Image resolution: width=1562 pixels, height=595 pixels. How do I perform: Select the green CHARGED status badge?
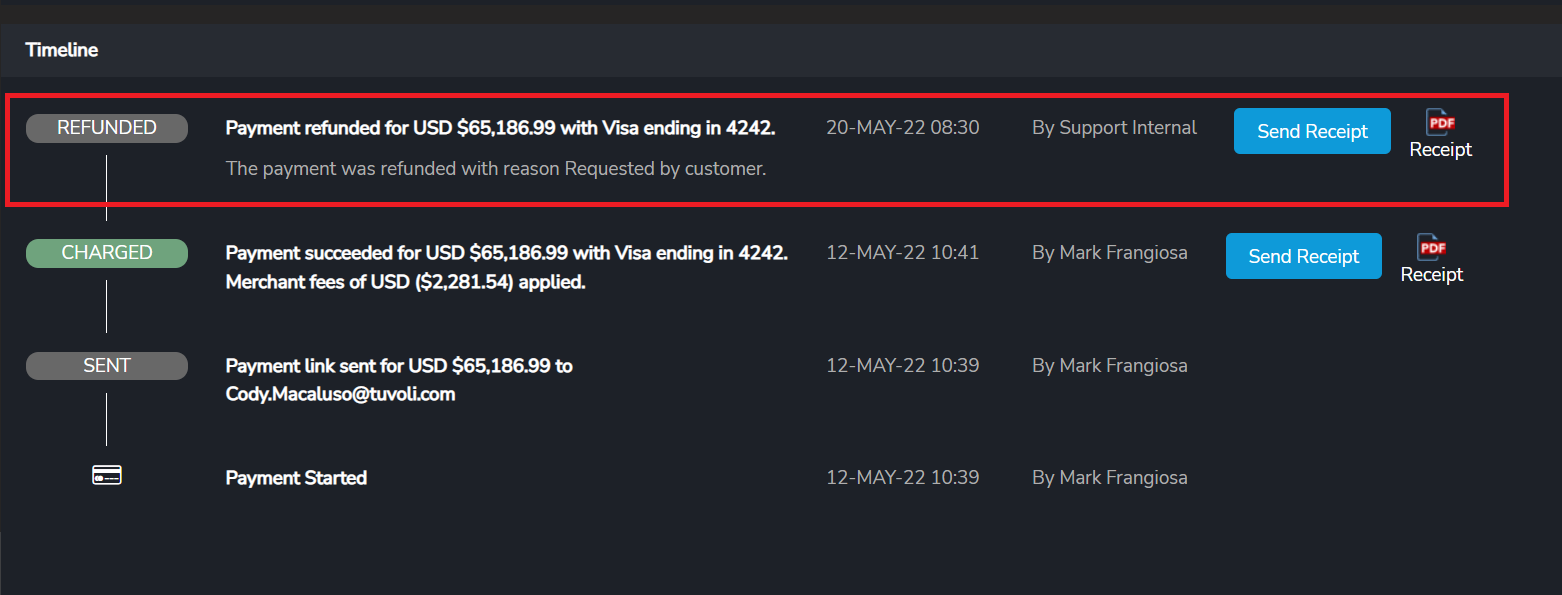pyautogui.click(x=107, y=253)
